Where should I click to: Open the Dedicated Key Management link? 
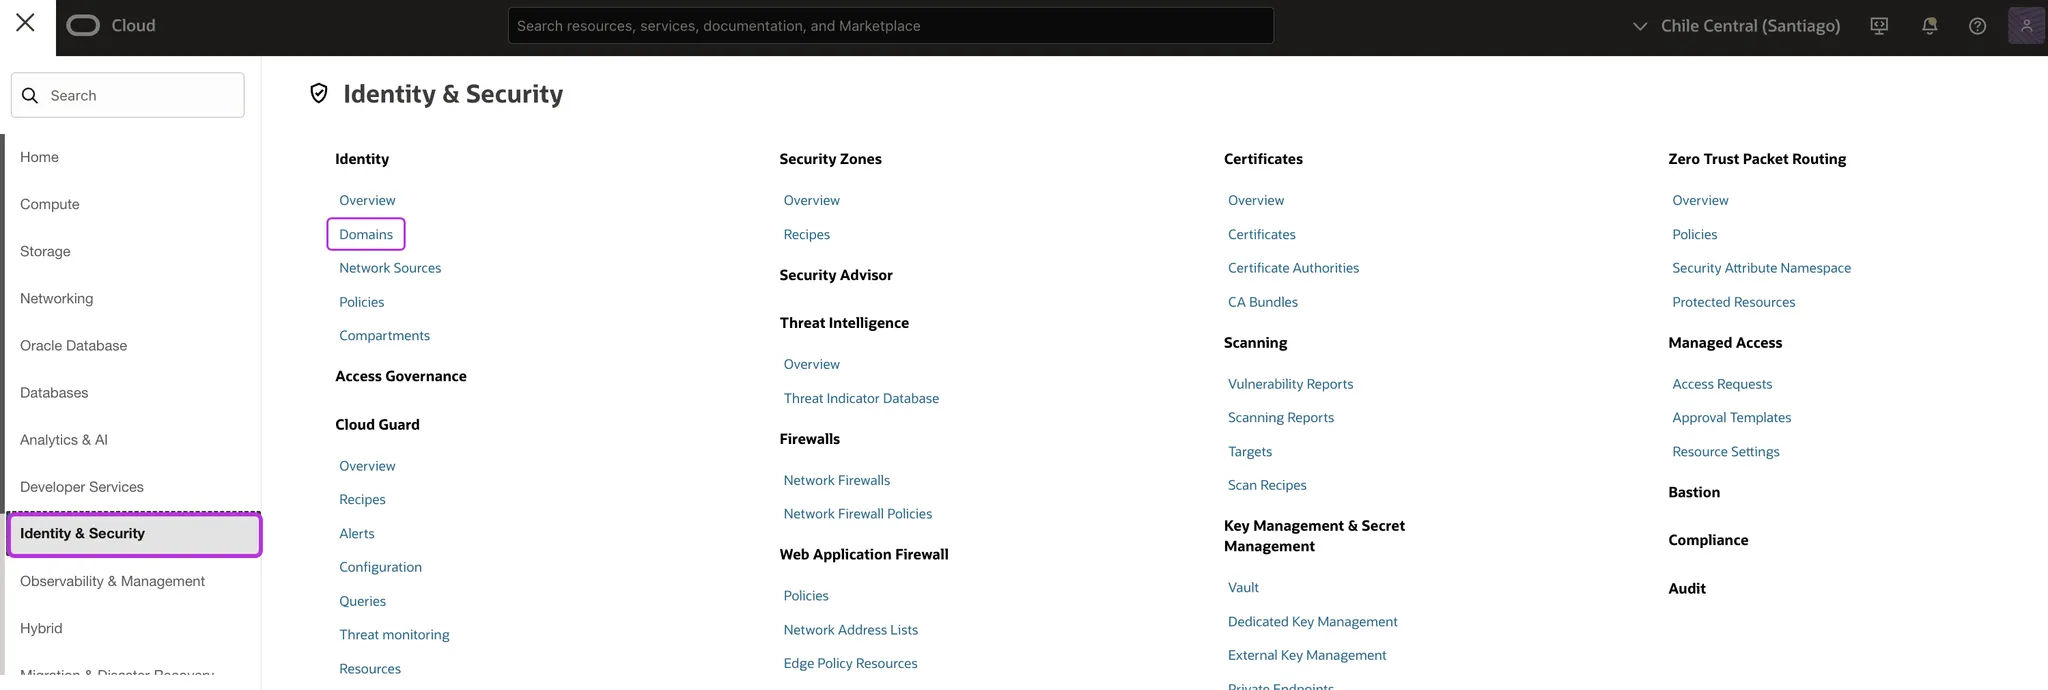(x=1313, y=621)
